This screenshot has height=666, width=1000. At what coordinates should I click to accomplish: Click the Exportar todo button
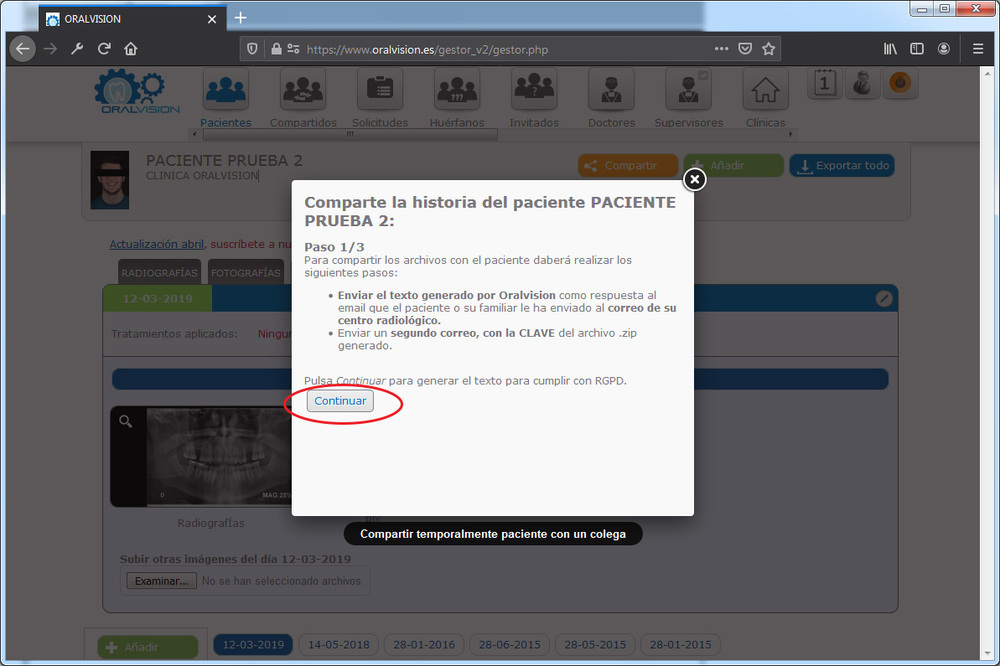pos(842,166)
